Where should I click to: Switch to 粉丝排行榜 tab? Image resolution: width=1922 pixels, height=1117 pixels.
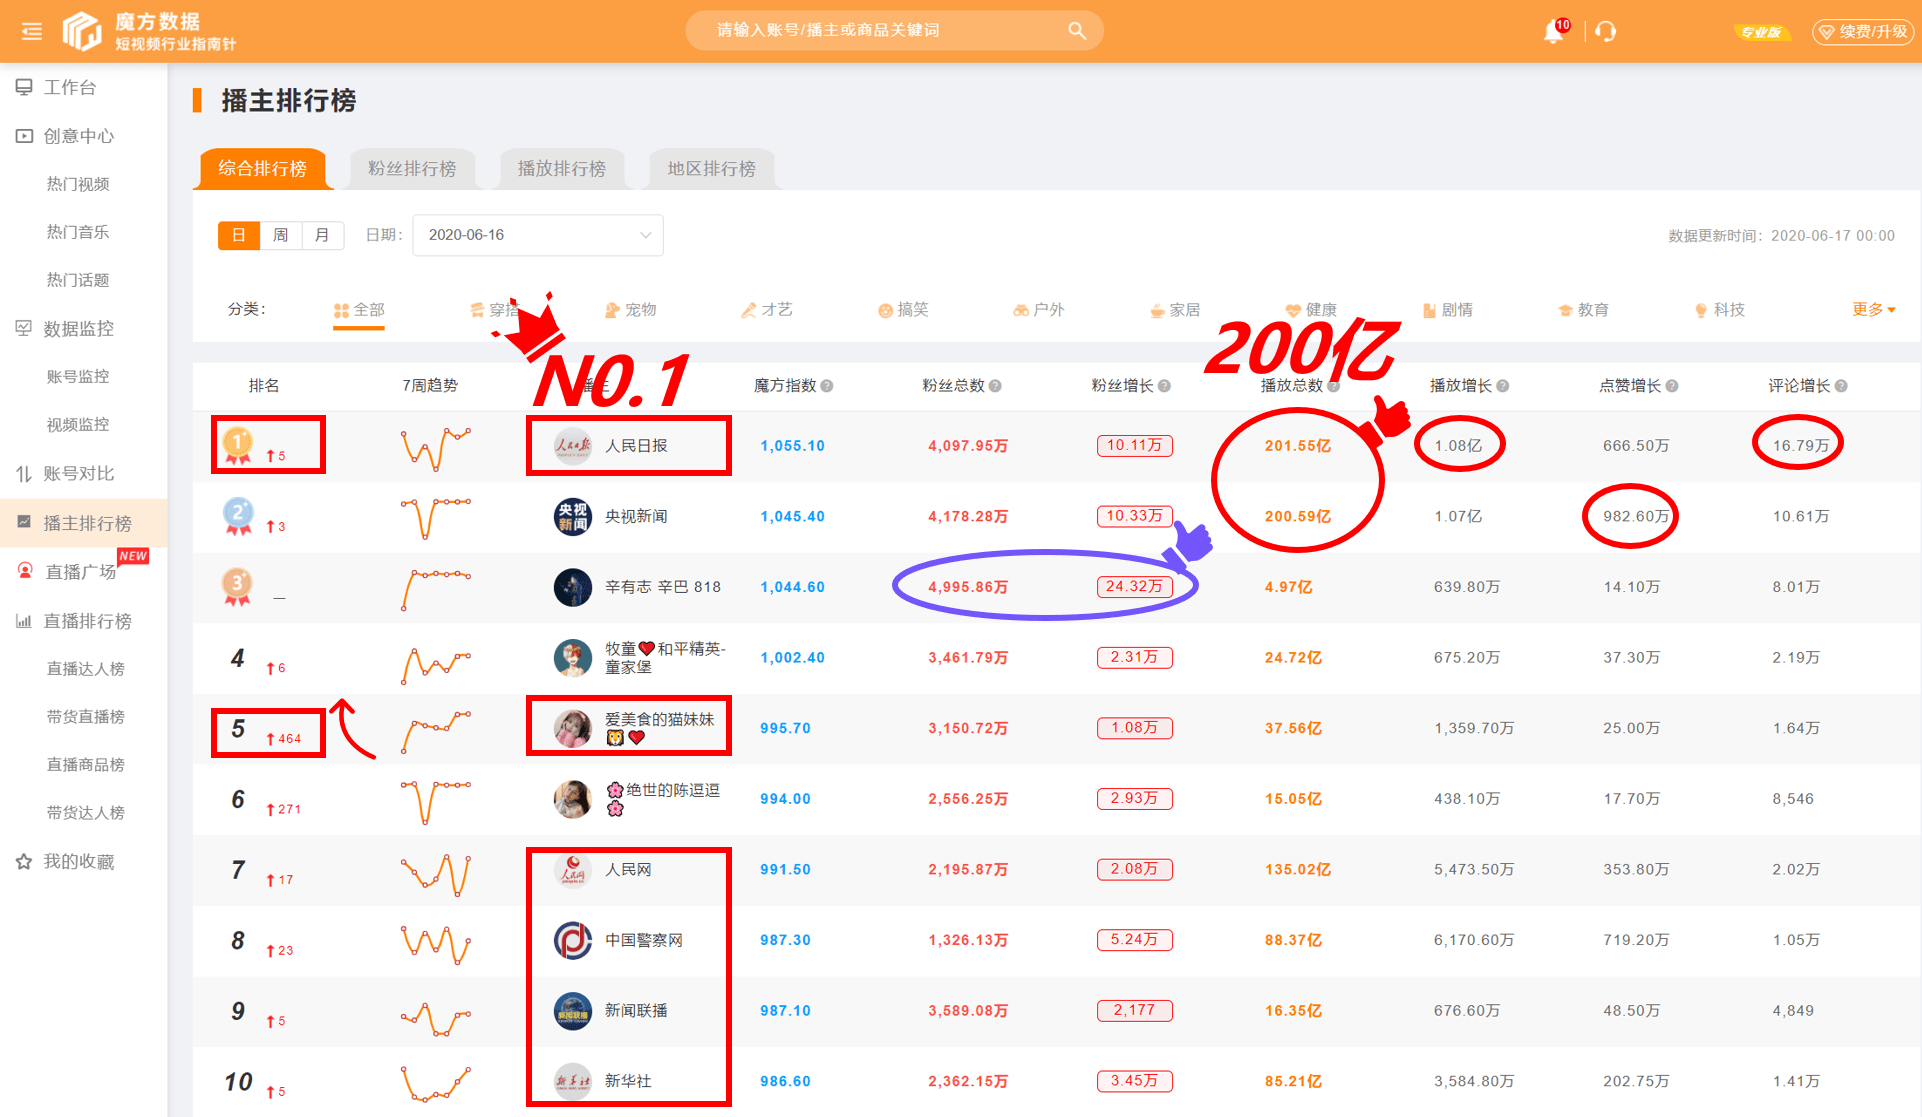(x=412, y=169)
